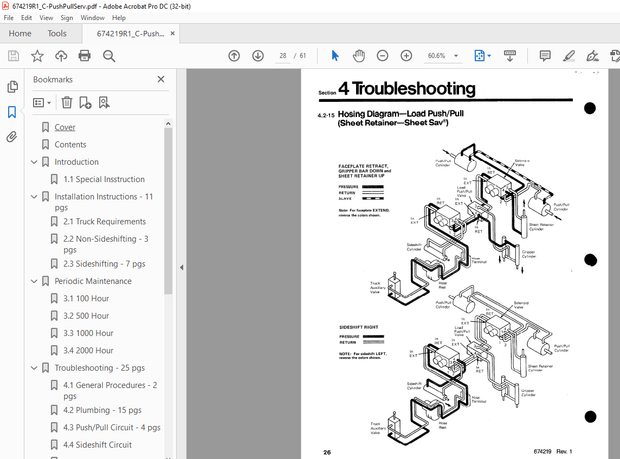Switch to the Tools tab

point(57,34)
